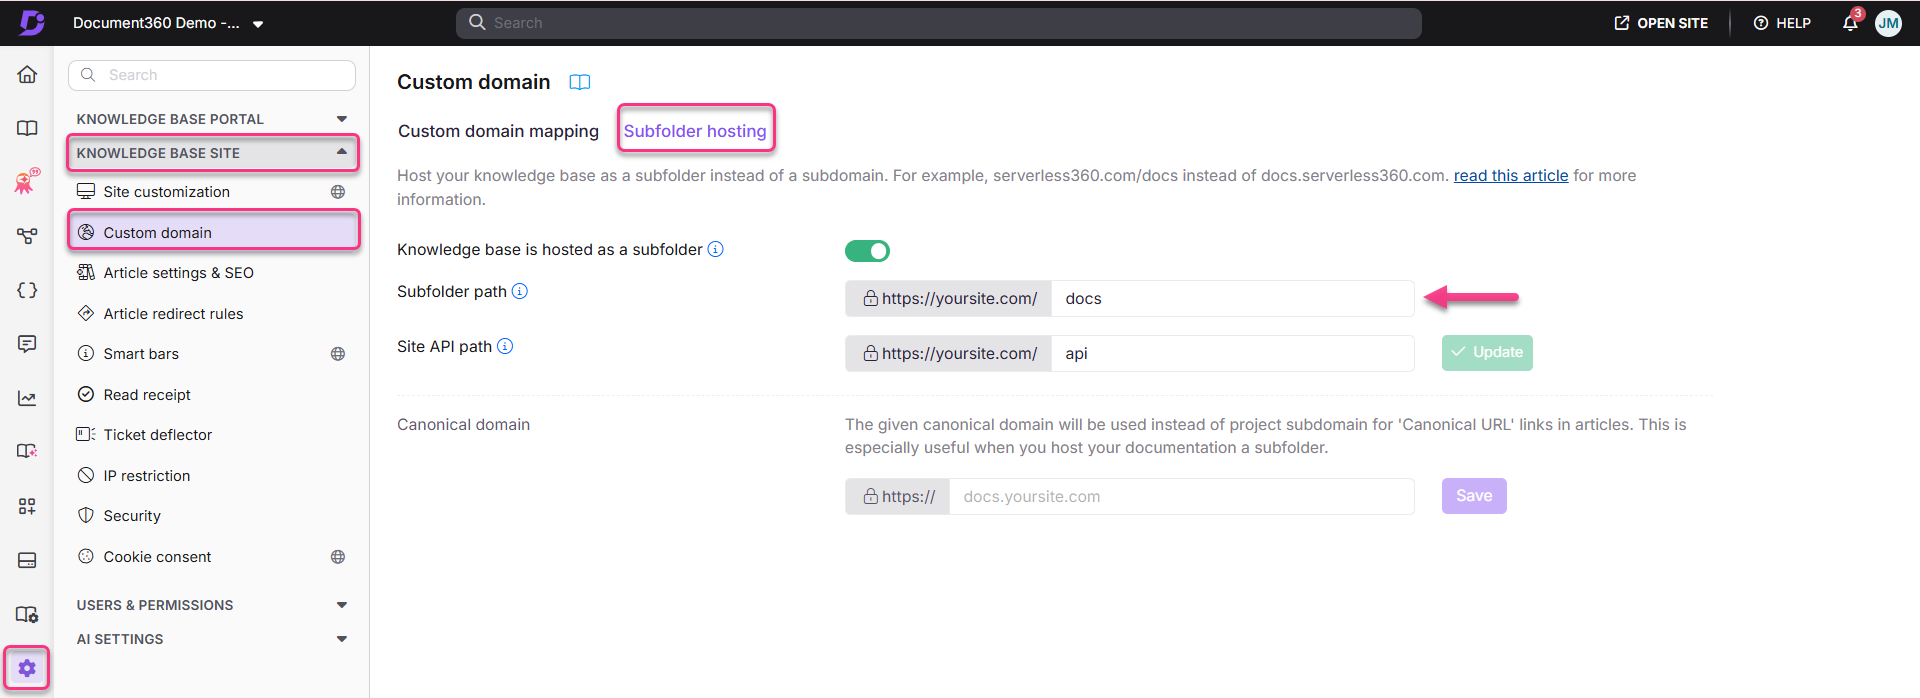Open Cookie consent settings
Image resolution: width=1920 pixels, height=698 pixels.
[212, 557]
